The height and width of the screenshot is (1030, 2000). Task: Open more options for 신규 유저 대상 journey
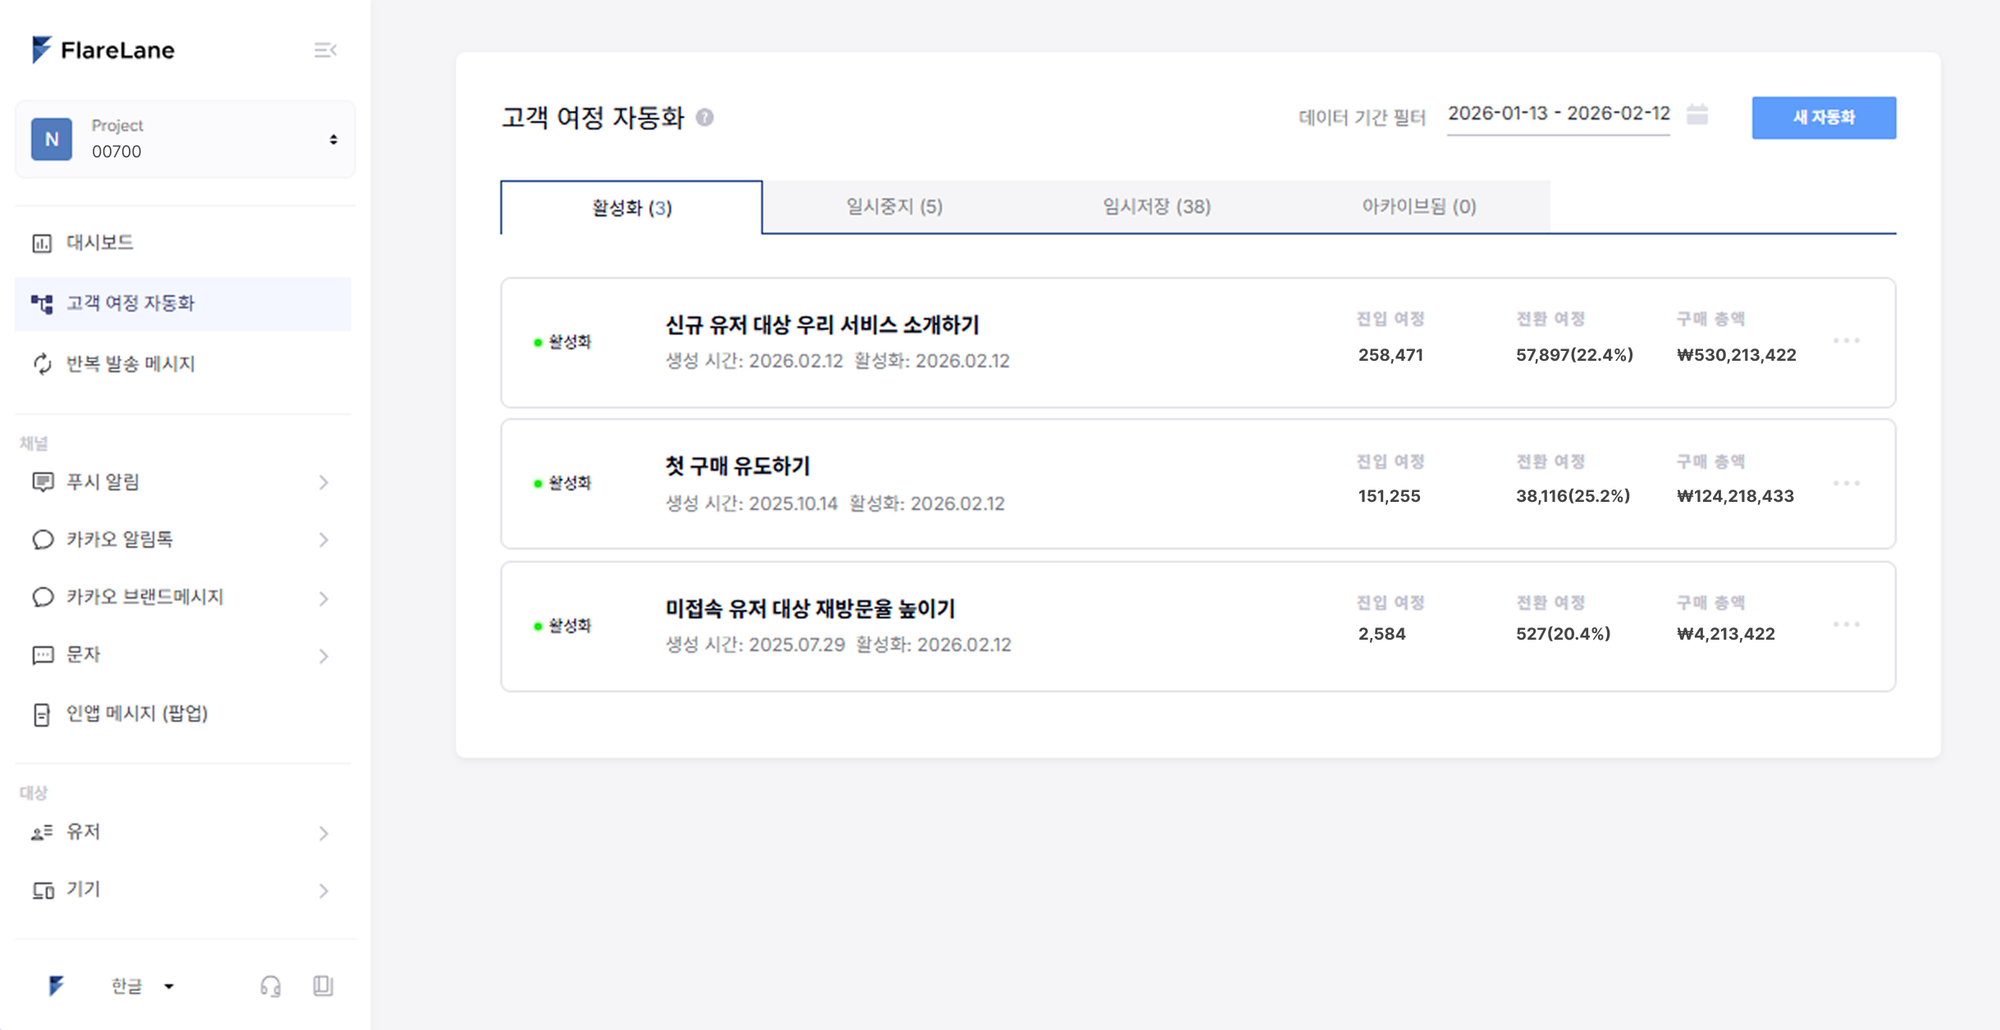tap(1846, 341)
